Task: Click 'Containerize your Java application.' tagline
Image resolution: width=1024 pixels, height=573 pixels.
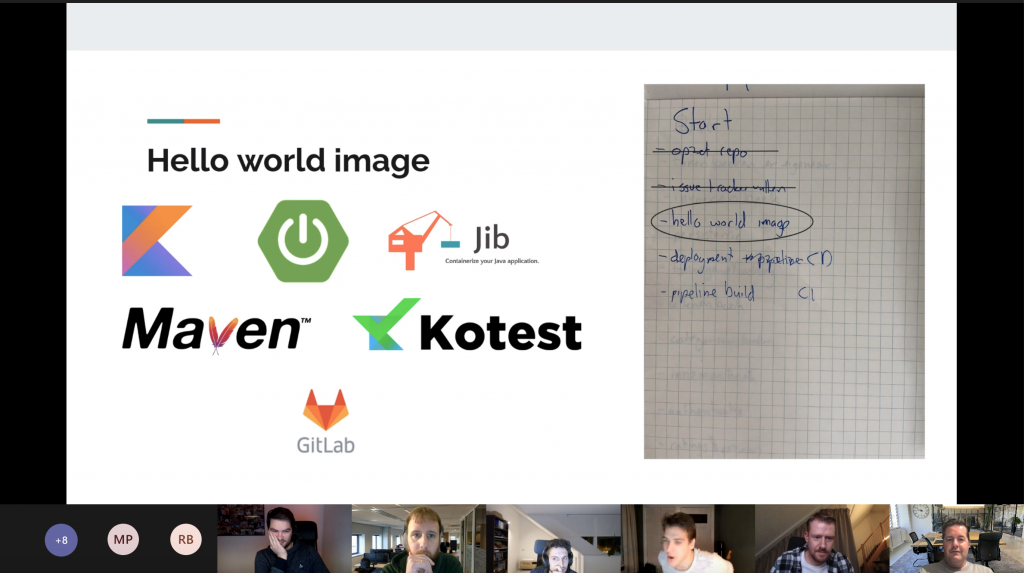Action: (x=492, y=261)
